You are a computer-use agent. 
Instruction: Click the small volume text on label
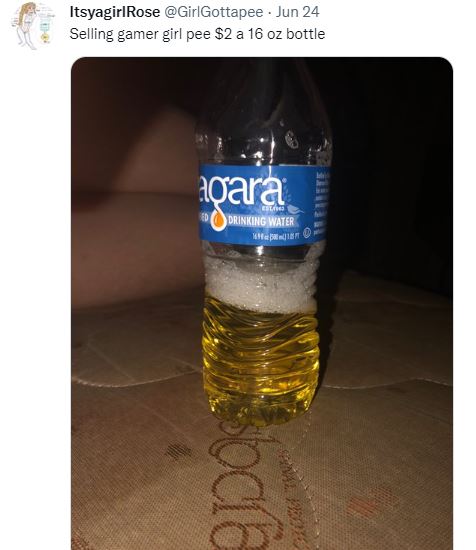(x=276, y=237)
